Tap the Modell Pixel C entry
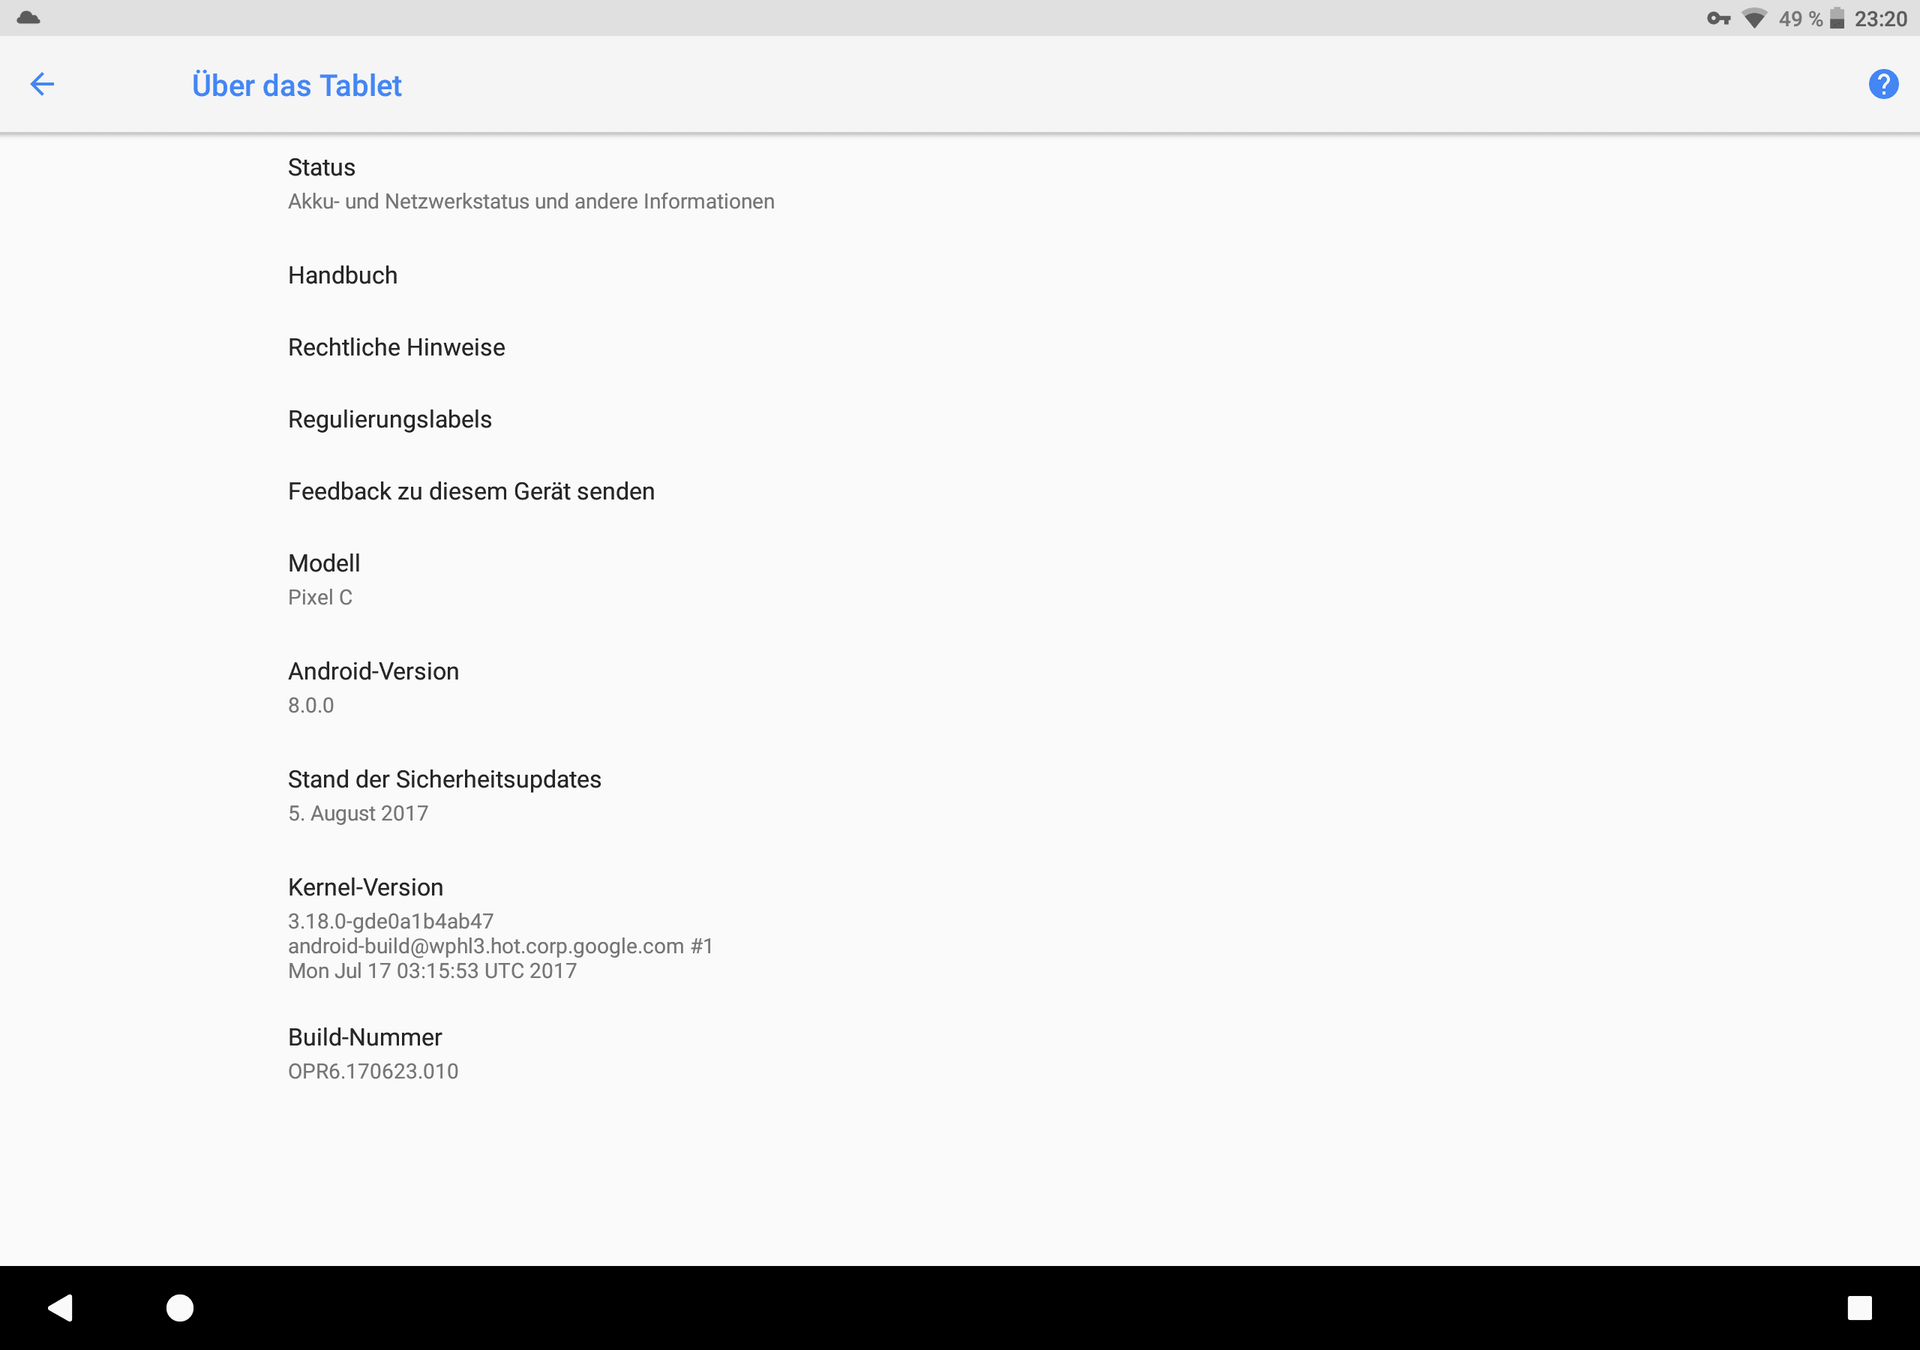Viewport: 1920px width, 1350px height. click(960, 580)
